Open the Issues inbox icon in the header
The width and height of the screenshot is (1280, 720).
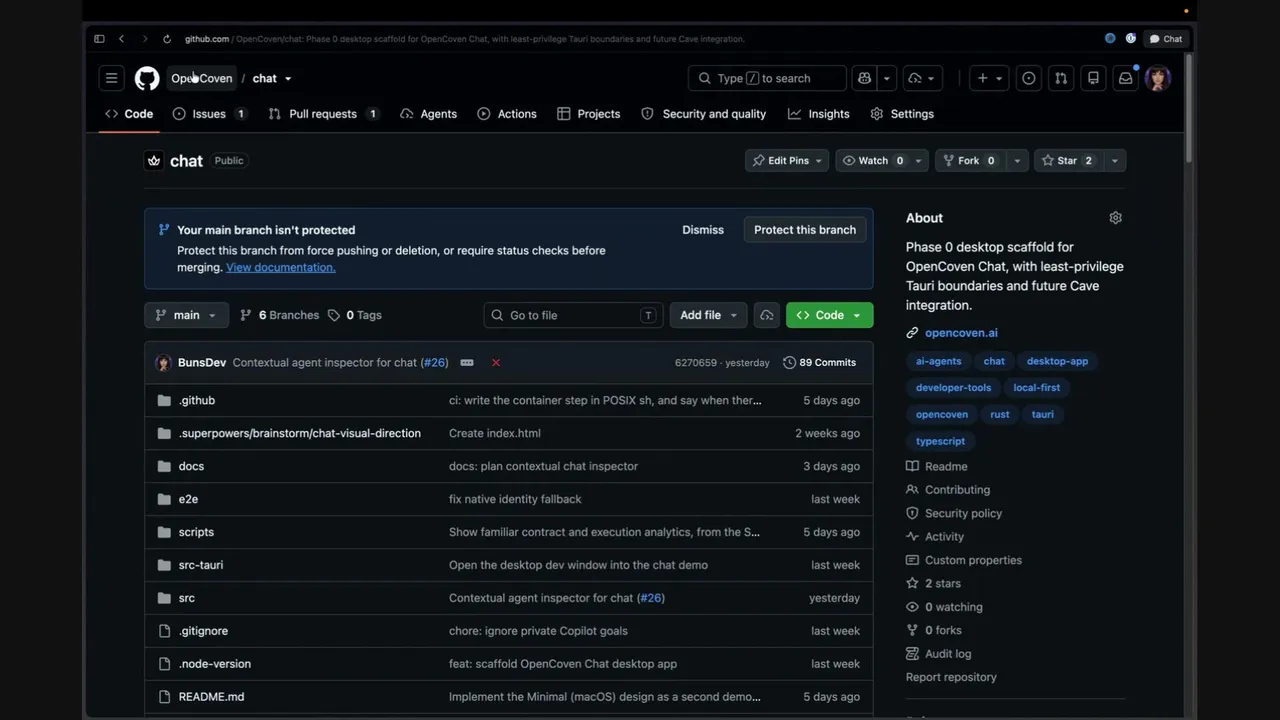coord(1028,78)
